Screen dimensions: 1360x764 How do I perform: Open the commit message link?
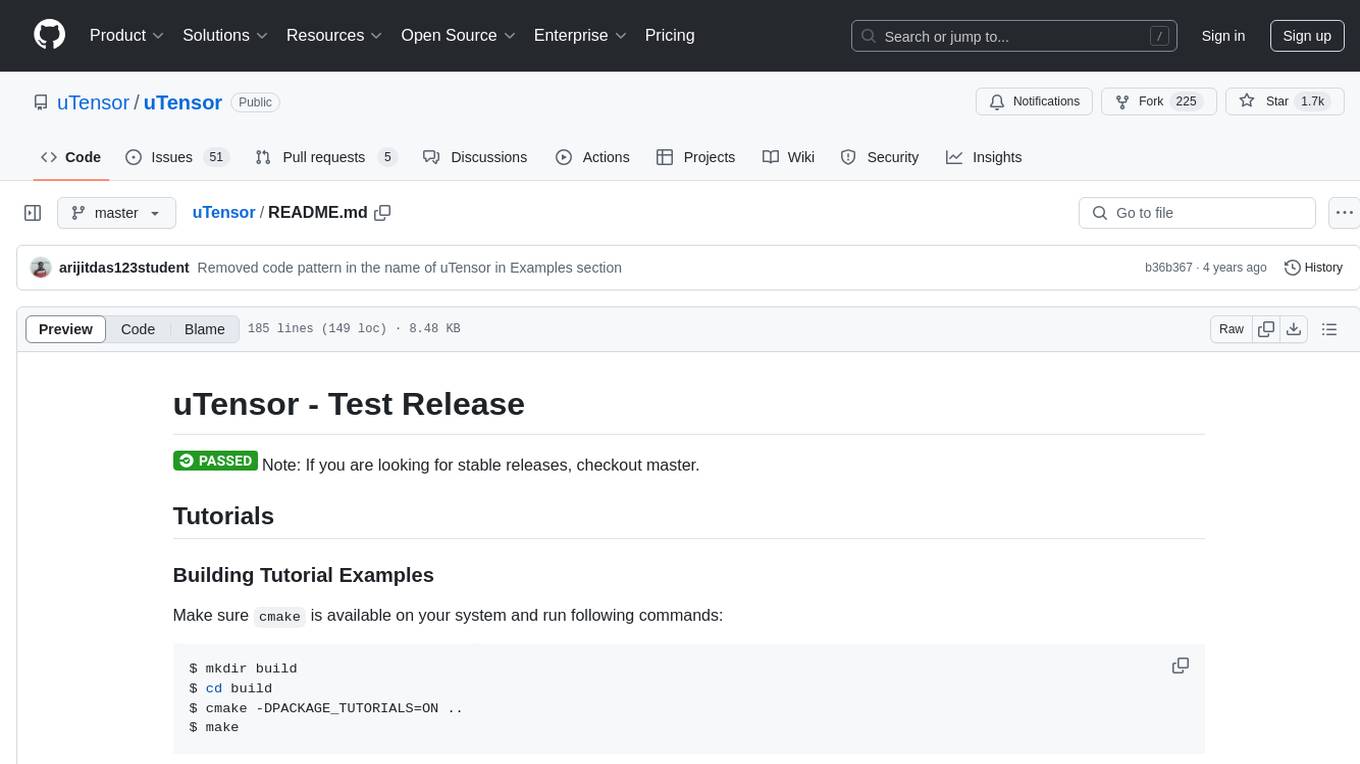coord(410,268)
